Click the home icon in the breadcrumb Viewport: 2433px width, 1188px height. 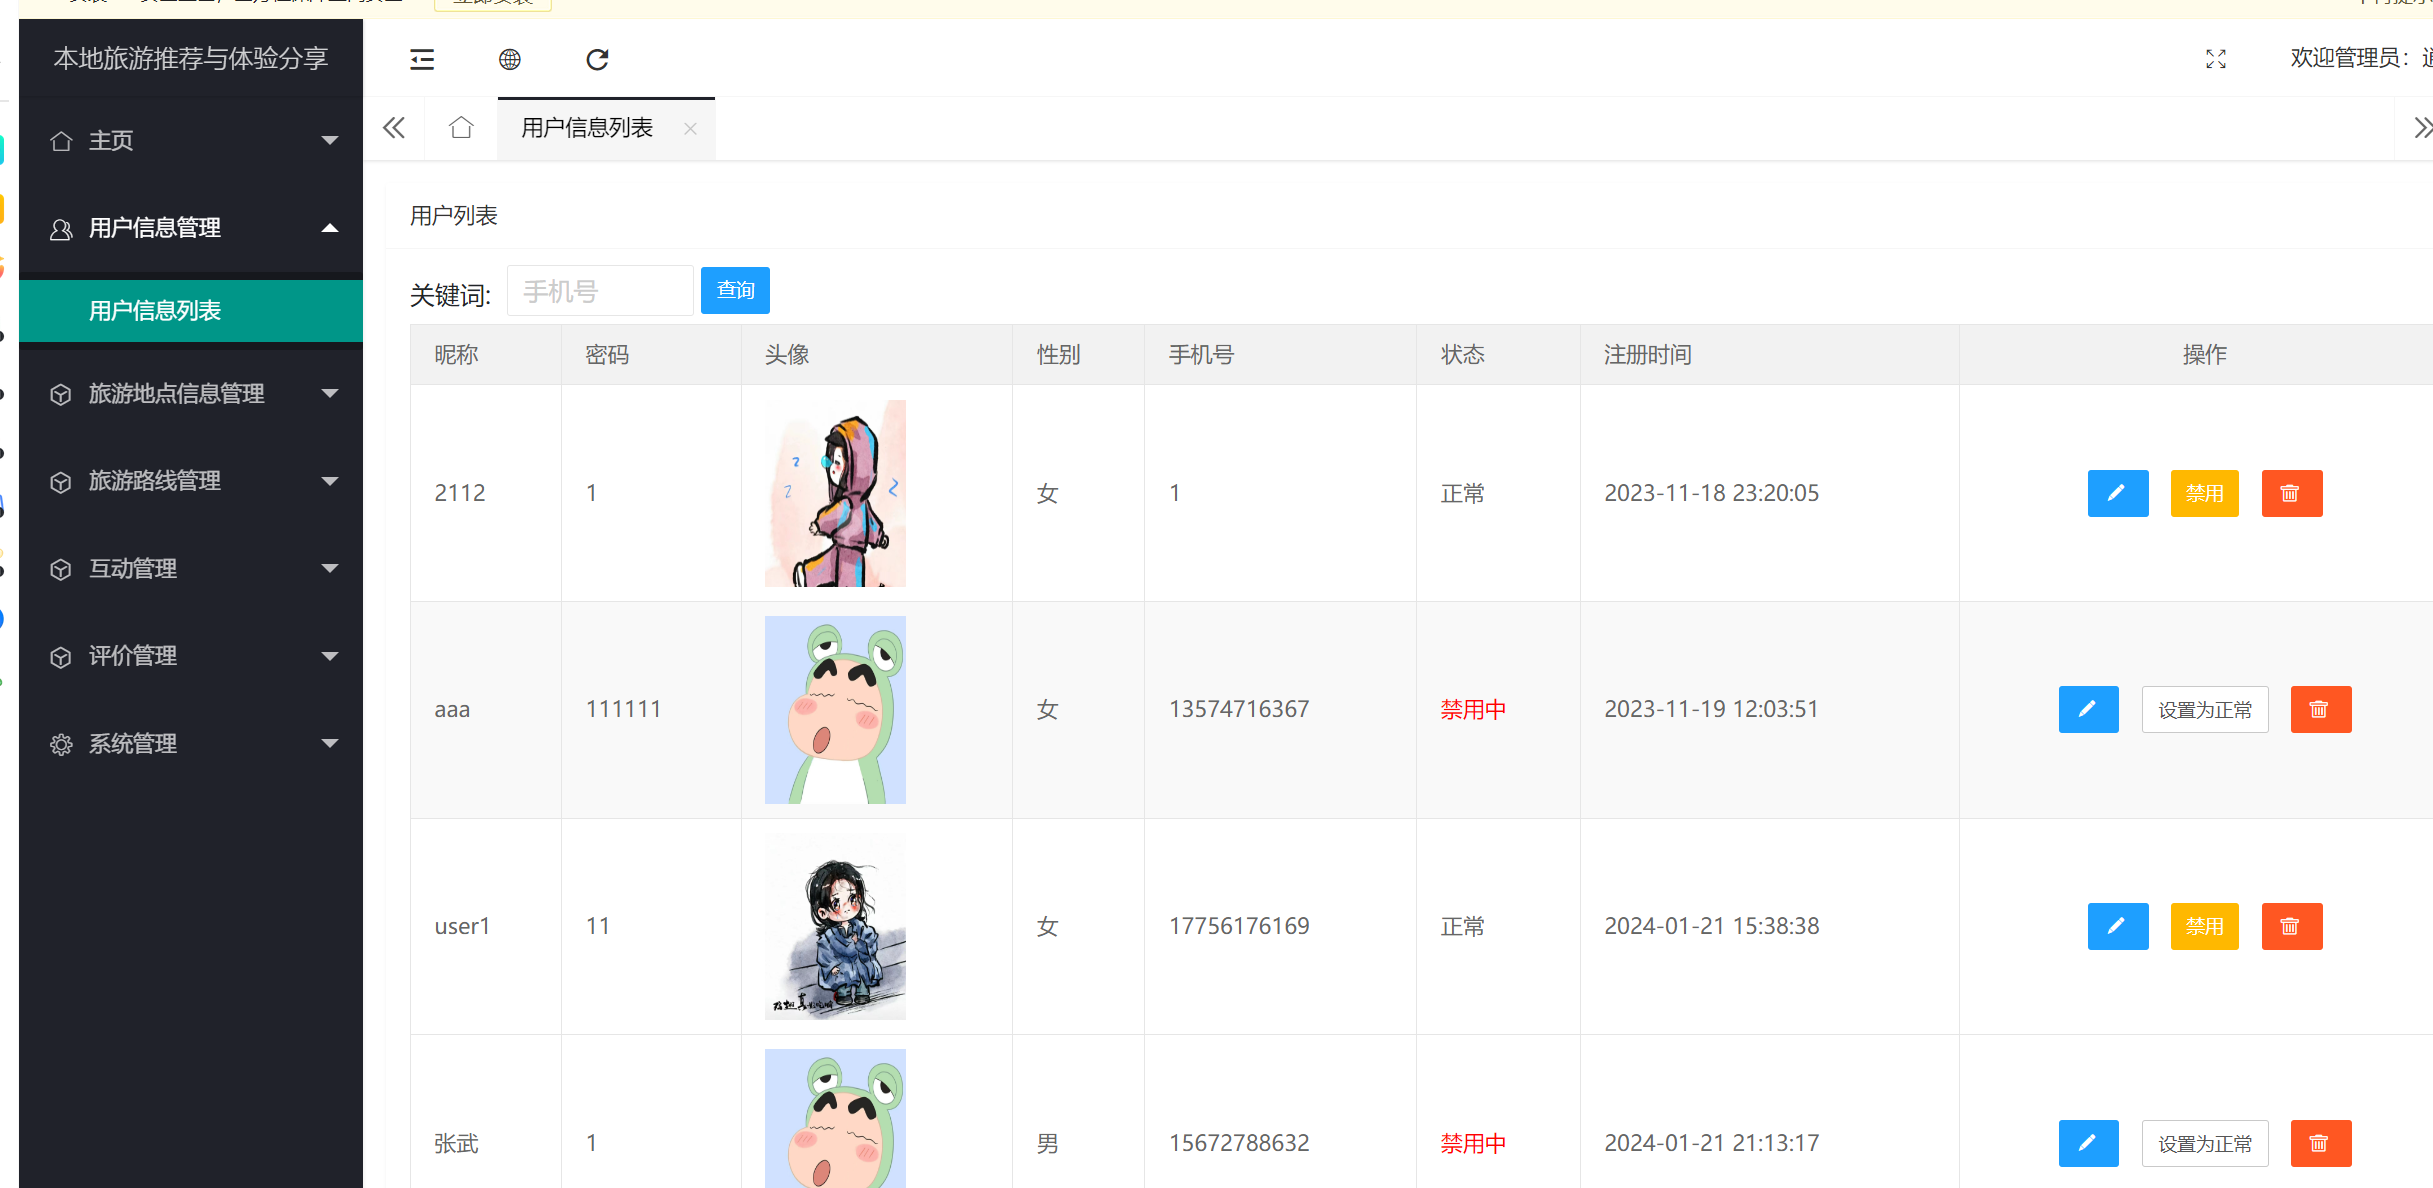tap(461, 128)
